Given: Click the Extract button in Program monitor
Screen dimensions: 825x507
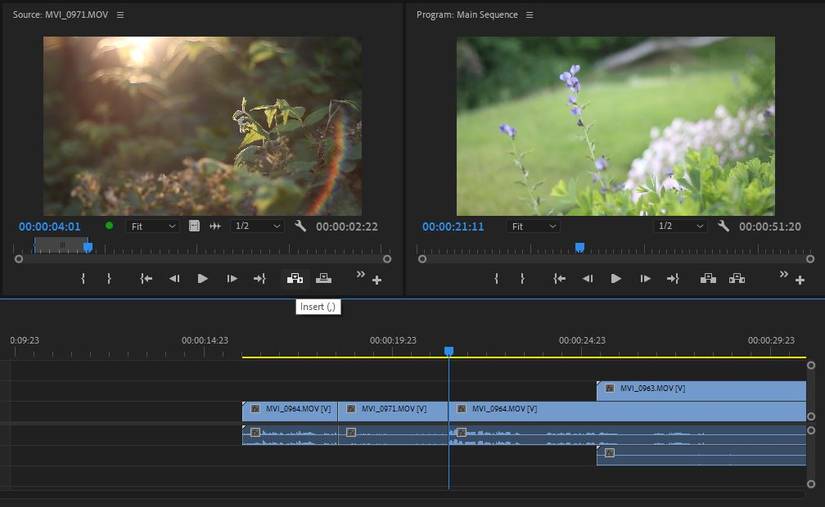Looking at the screenshot, I should click(x=737, y=278).
